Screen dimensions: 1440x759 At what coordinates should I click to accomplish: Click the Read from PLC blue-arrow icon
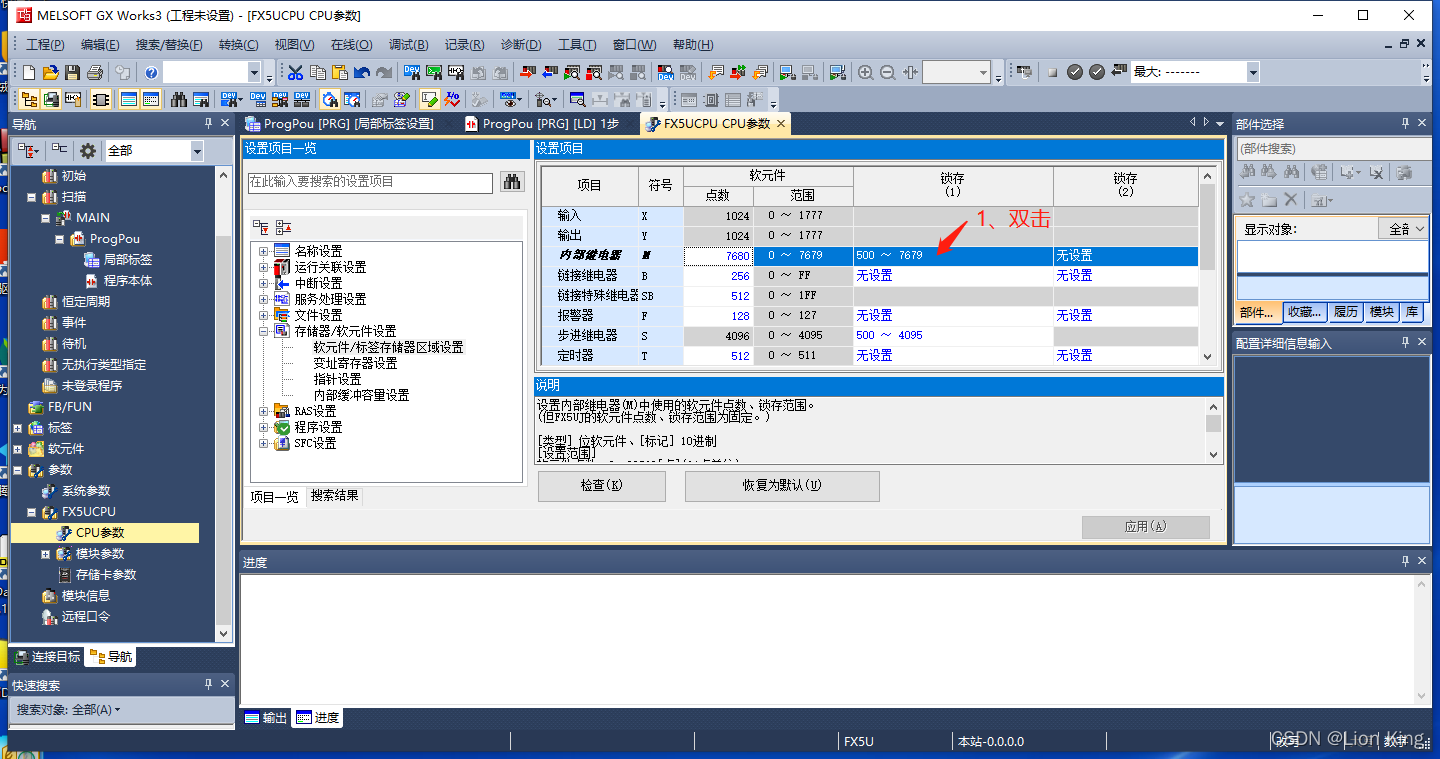(x=550, y=72)
